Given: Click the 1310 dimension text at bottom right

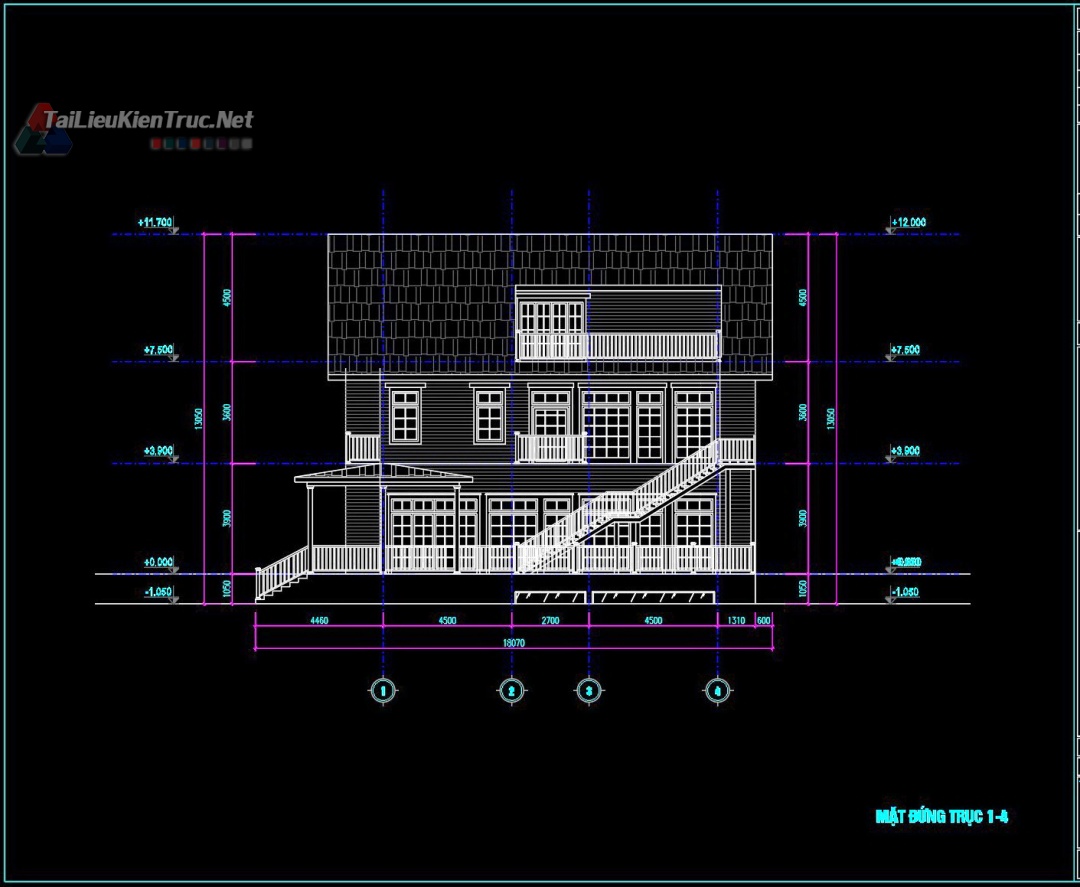Looking at the screenshot, I should point(736,620).
